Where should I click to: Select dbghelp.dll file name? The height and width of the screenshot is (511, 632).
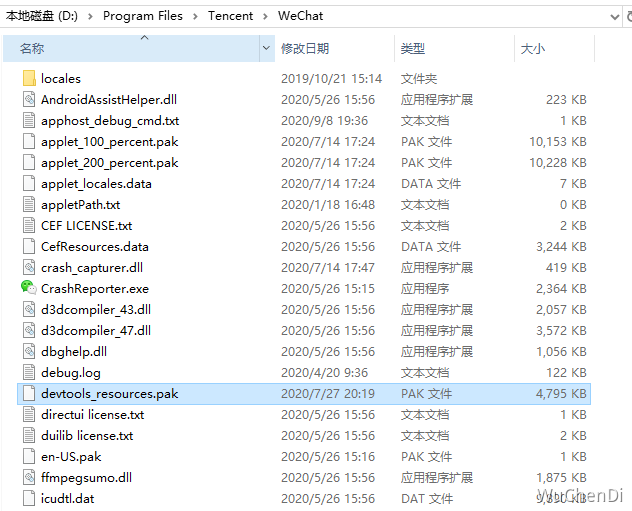74,351
